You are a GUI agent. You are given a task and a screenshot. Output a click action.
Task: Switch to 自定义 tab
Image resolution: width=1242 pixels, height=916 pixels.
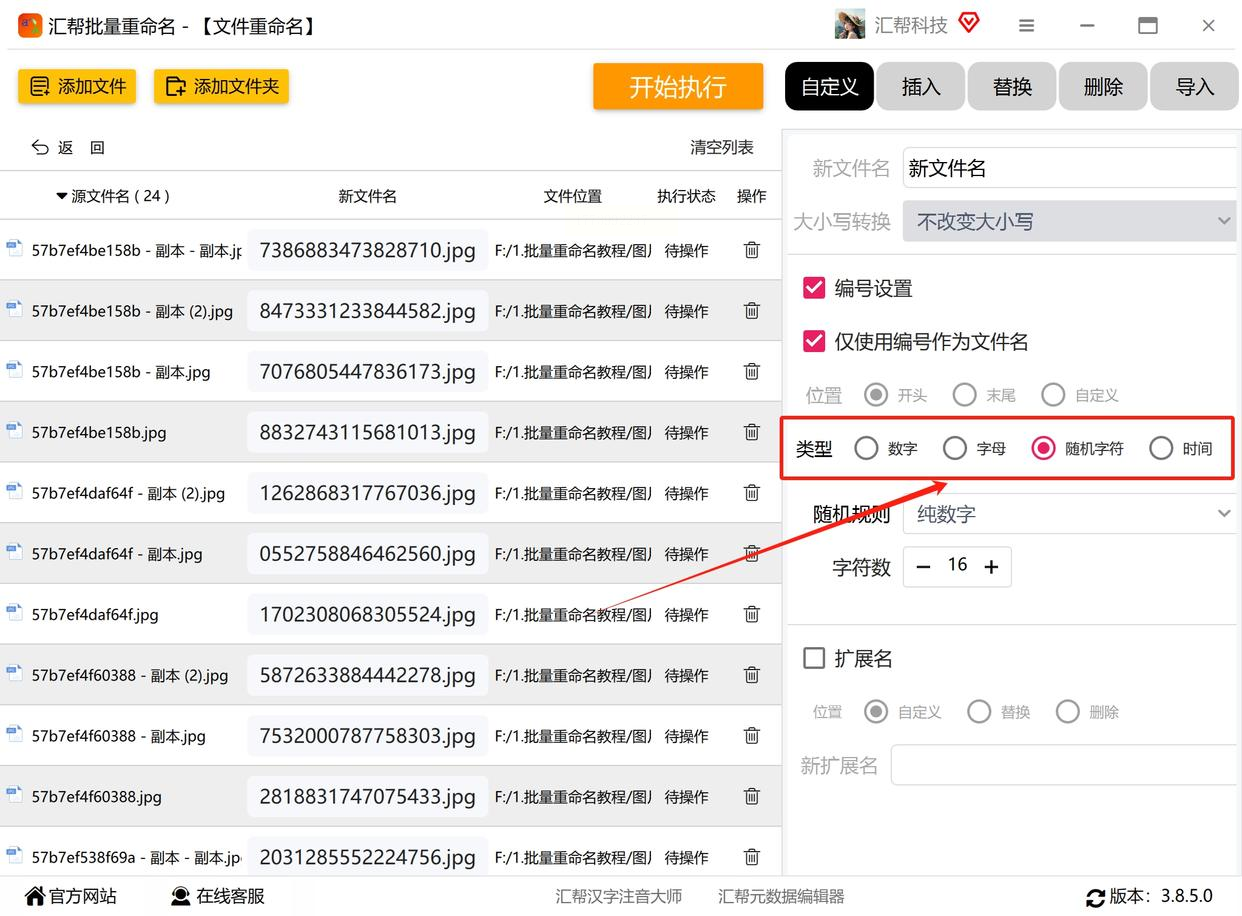pos(830,87)
